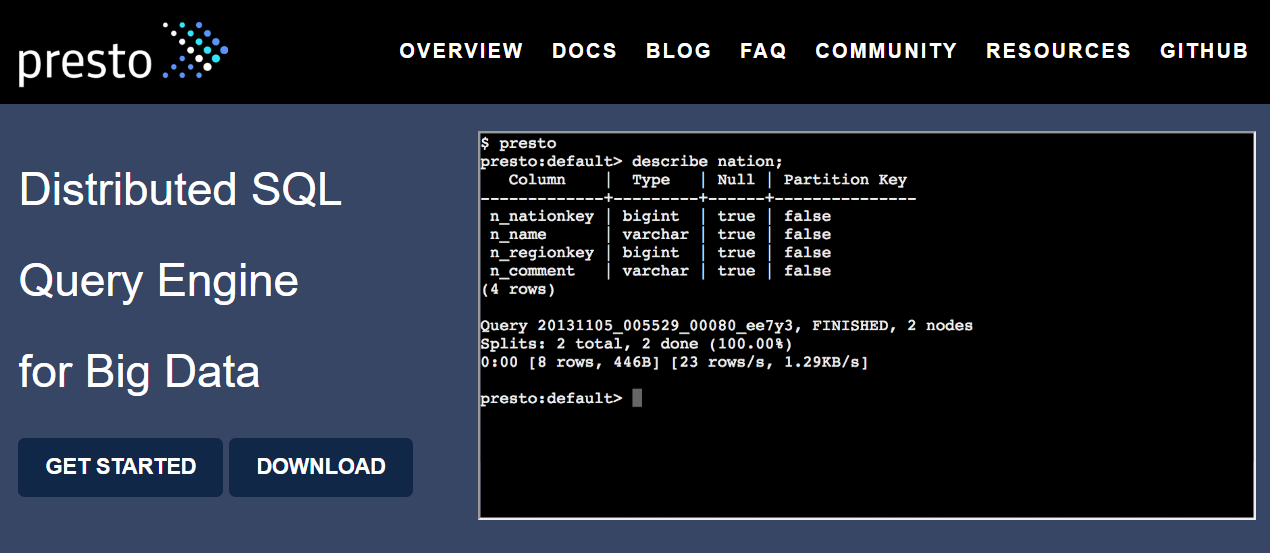Click the 'n_comment' row in terminal
The image size is (1270, 553).
[660, 271]
